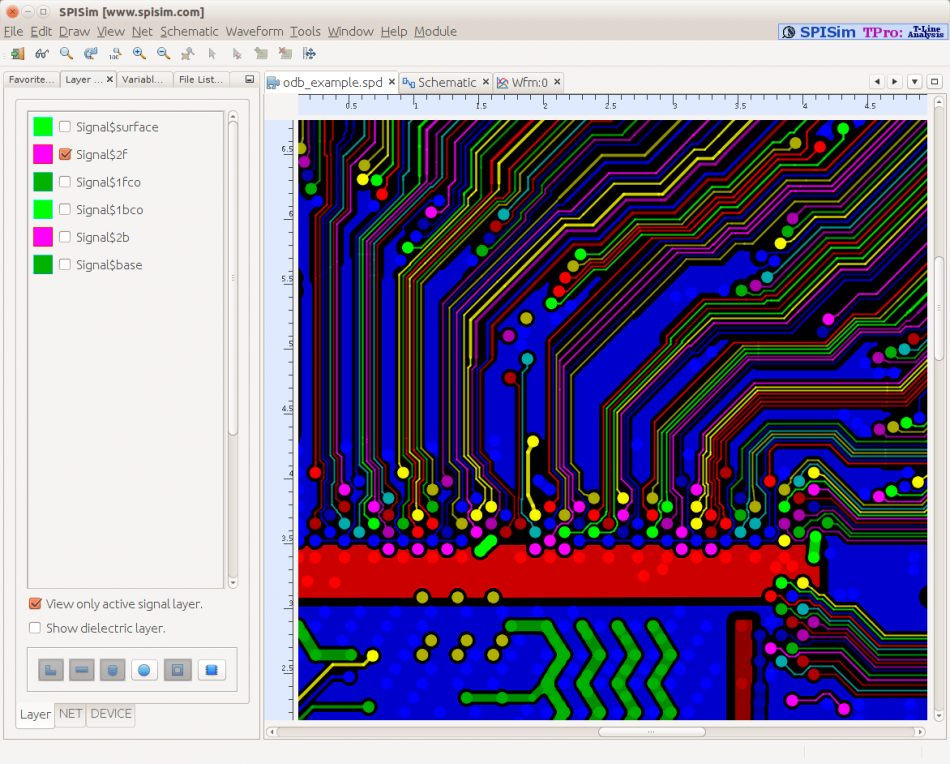
Task: Minimize the left side panel
Action: point(249,79)
